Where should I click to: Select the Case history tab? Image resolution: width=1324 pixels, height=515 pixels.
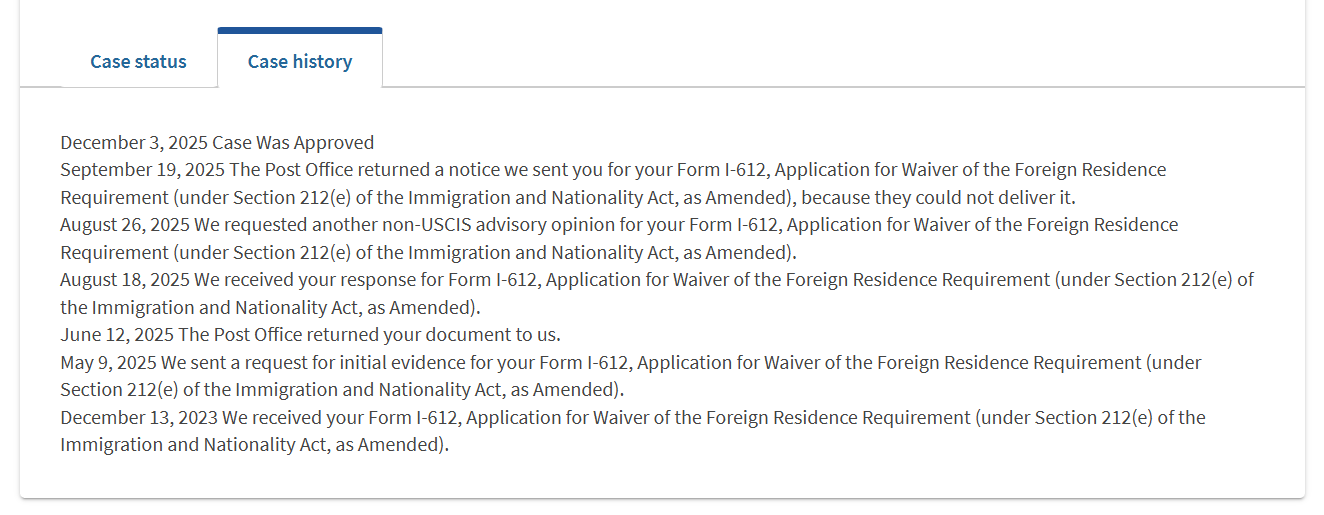(x=299, y=62)
